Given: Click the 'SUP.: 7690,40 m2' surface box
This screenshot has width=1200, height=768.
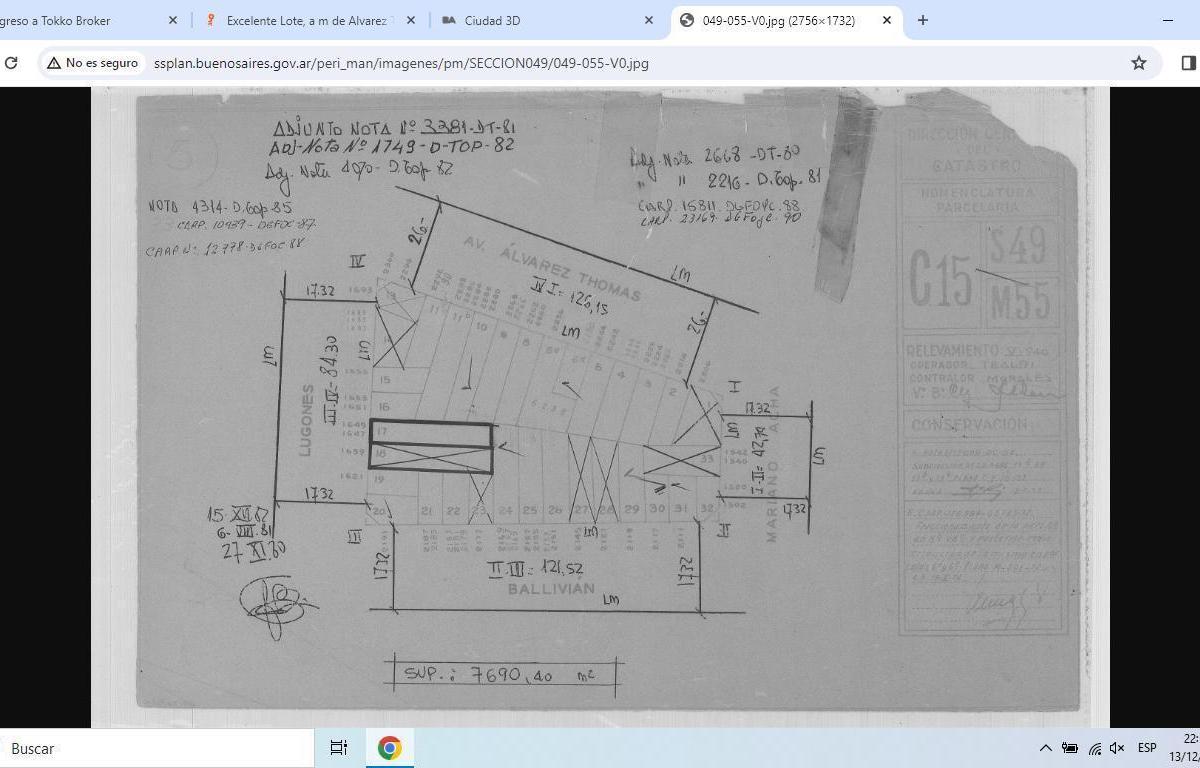Looking at the screenshot, I should [x=504, y=674].
